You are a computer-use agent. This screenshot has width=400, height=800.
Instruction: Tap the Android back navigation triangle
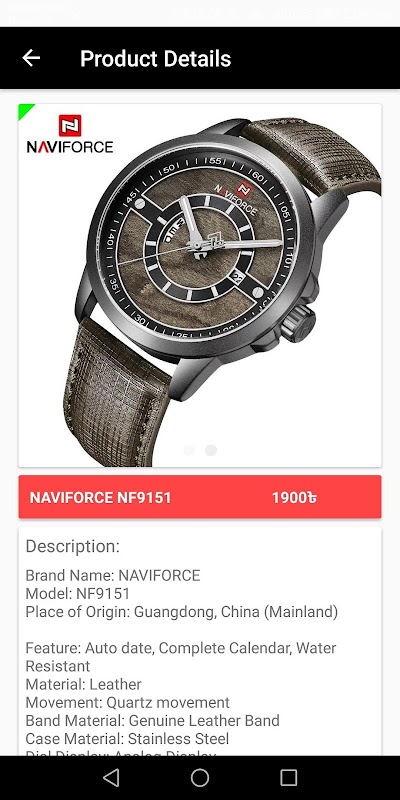111,778
